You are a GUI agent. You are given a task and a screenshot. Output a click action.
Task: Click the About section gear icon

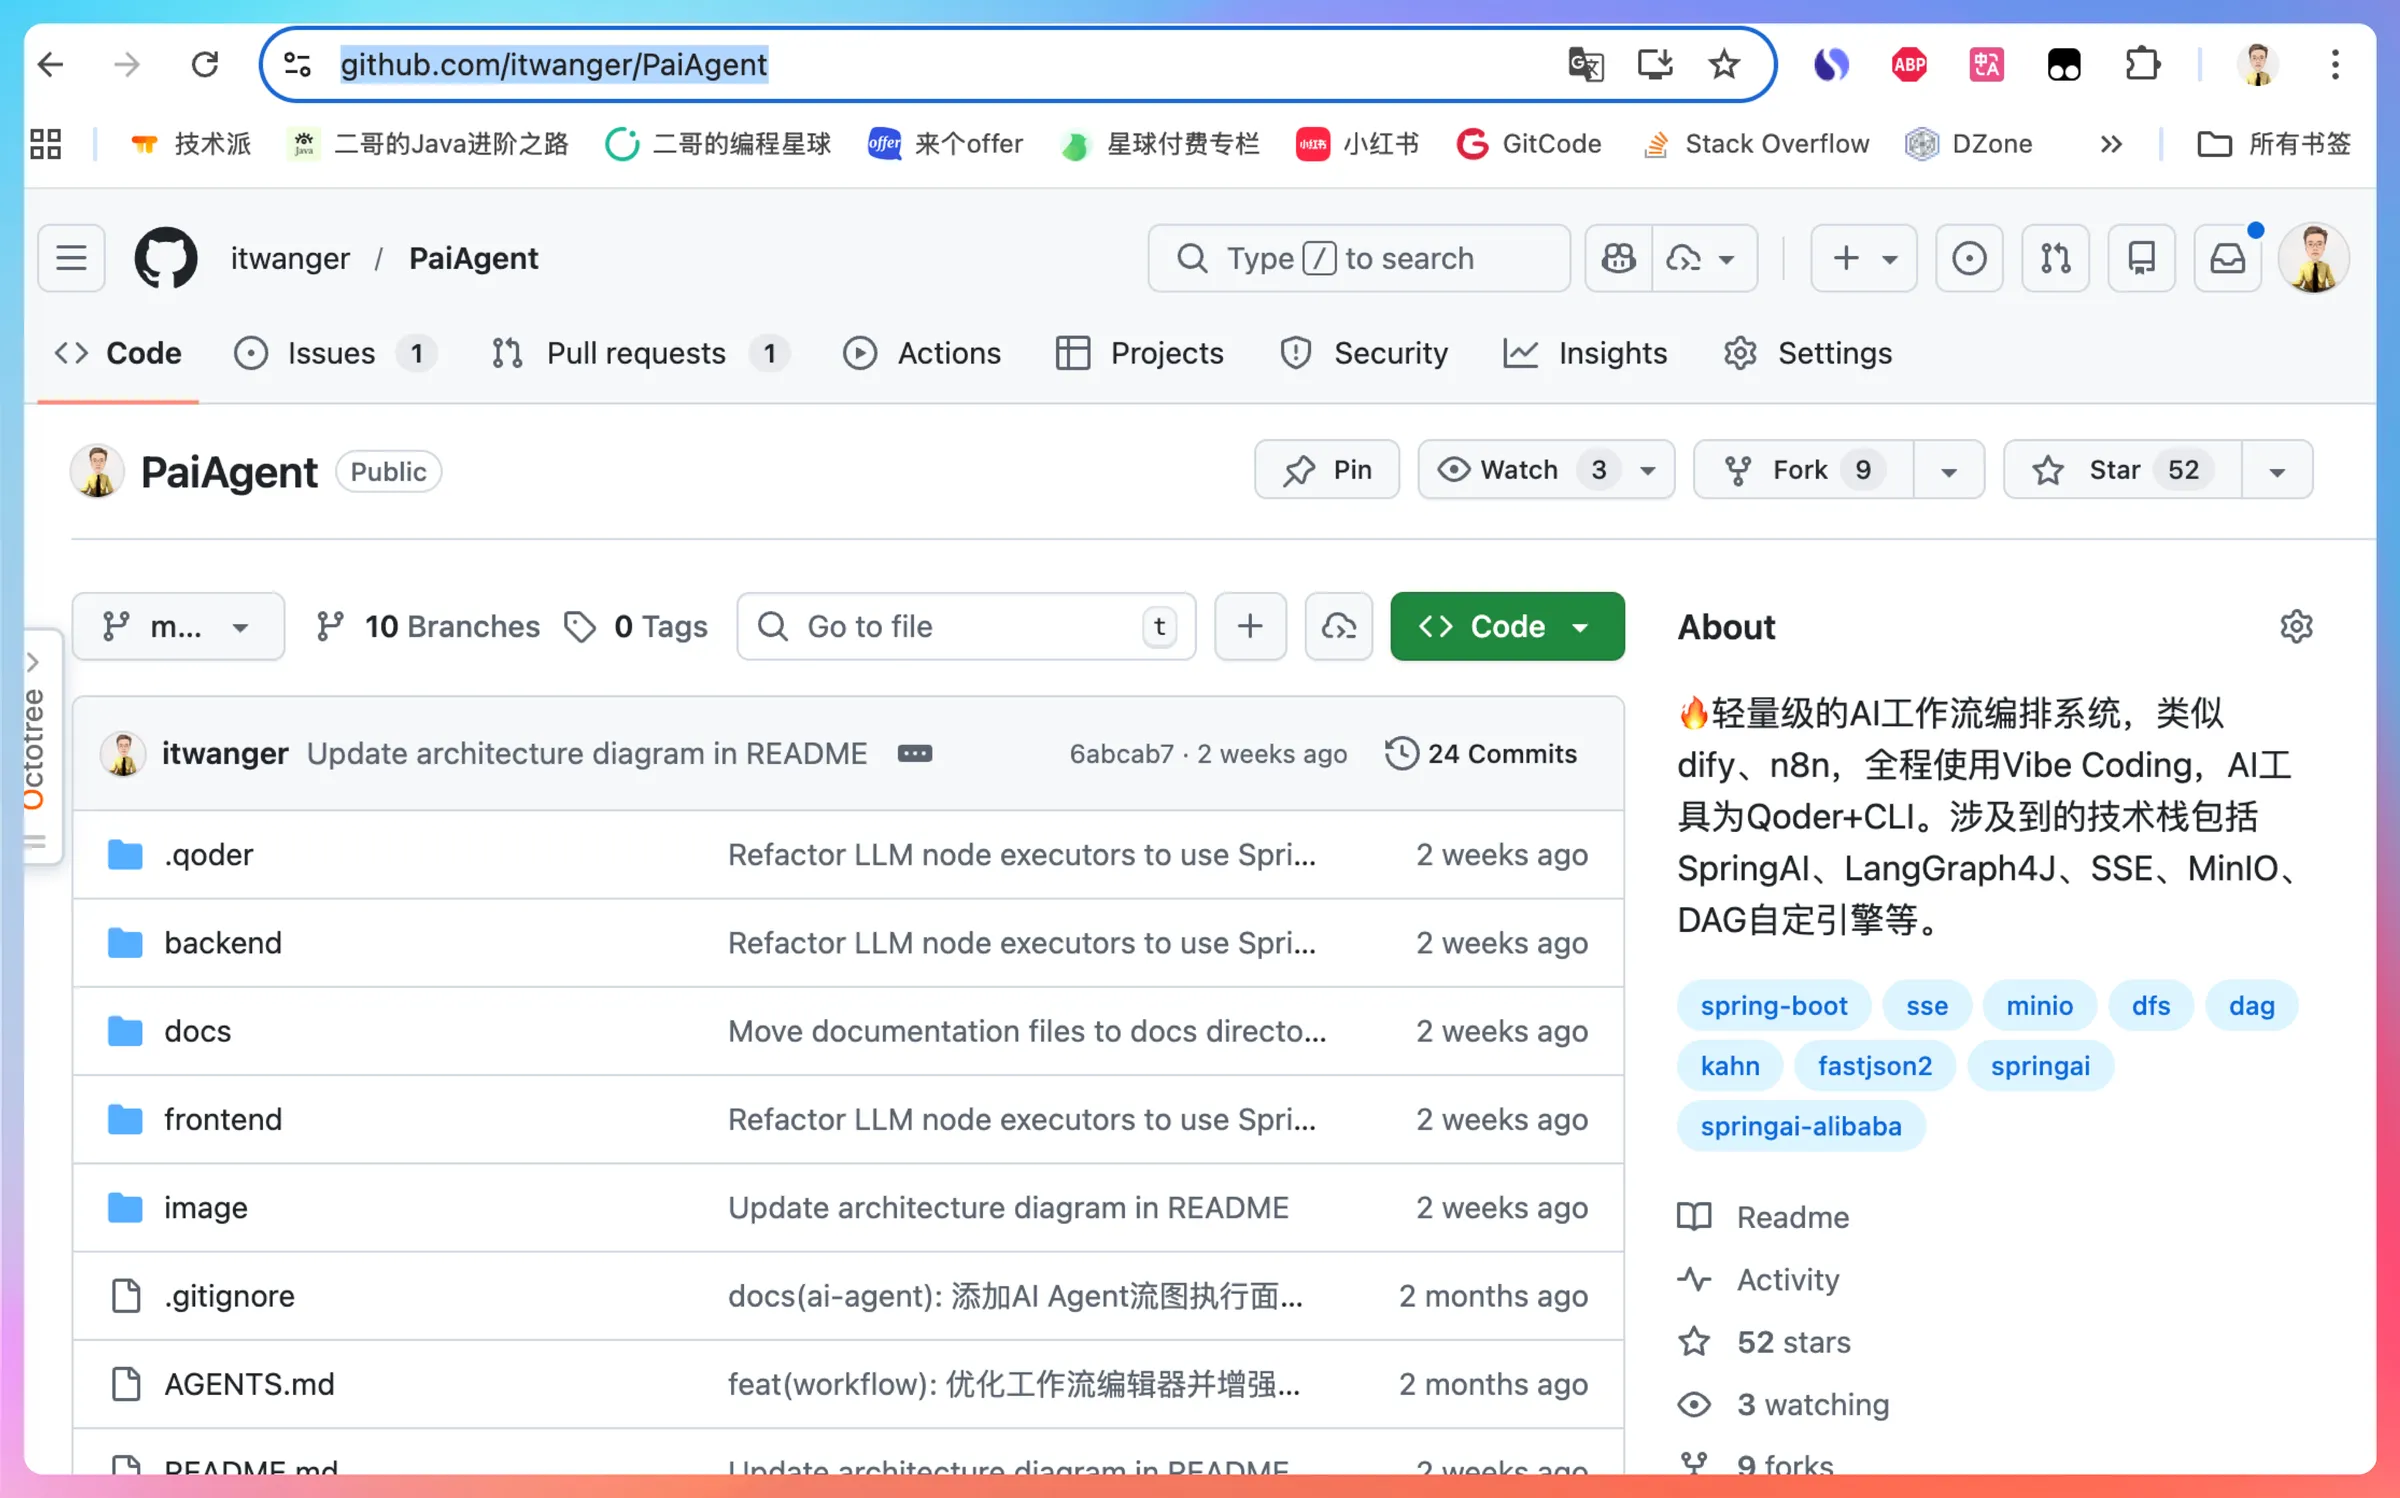pos(2296,627)
